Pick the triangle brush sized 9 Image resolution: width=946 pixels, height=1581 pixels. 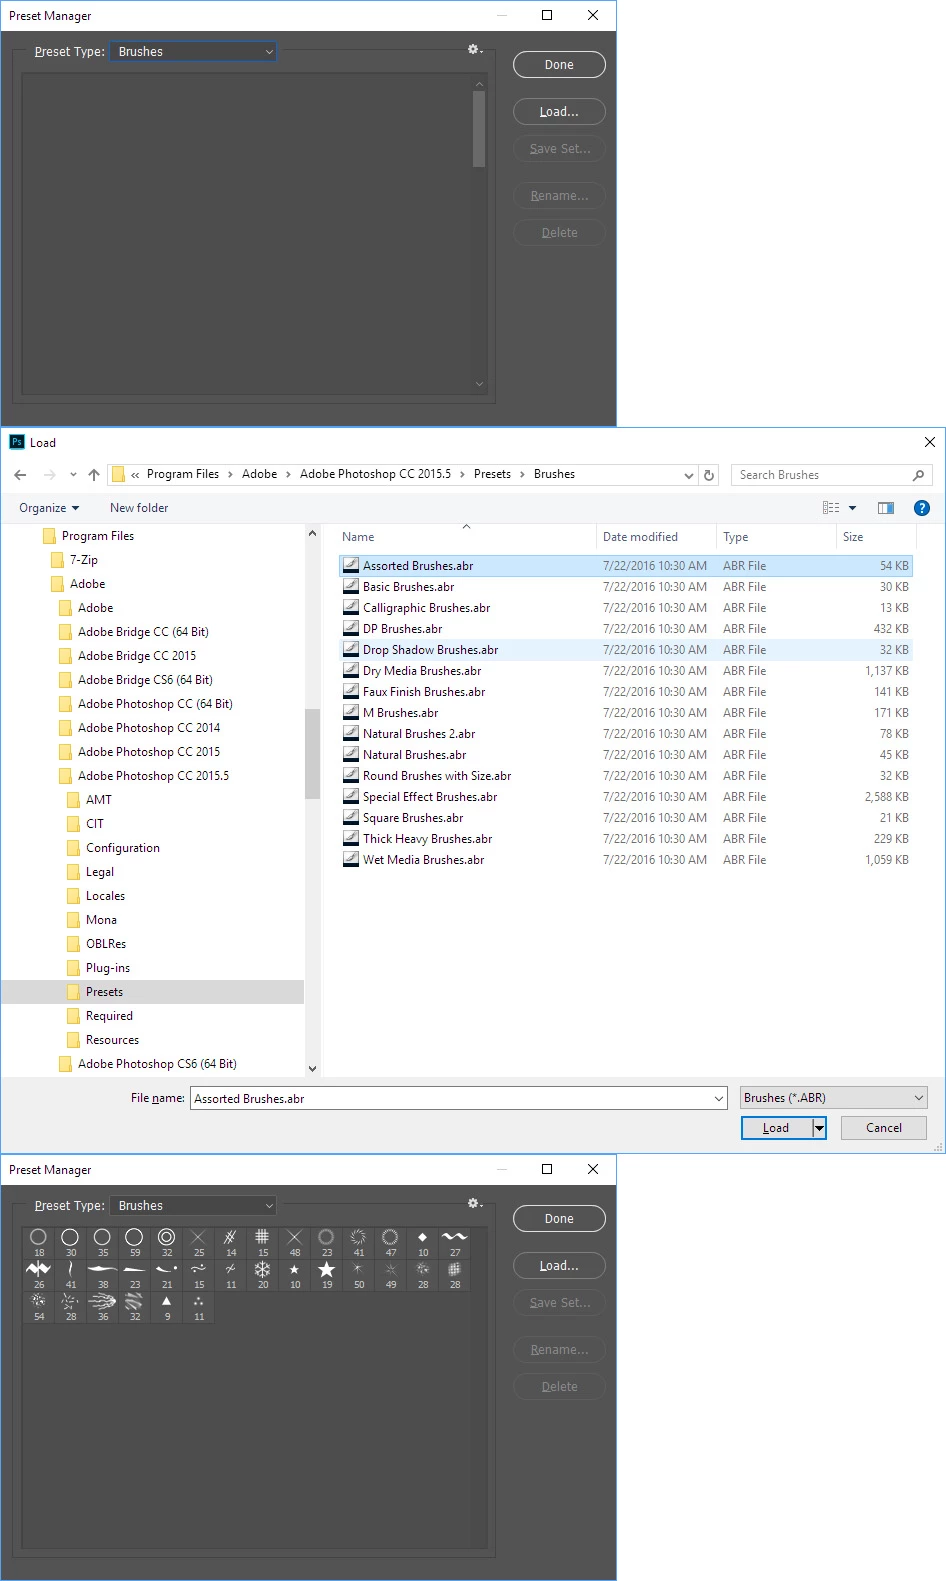[167, 1307]
